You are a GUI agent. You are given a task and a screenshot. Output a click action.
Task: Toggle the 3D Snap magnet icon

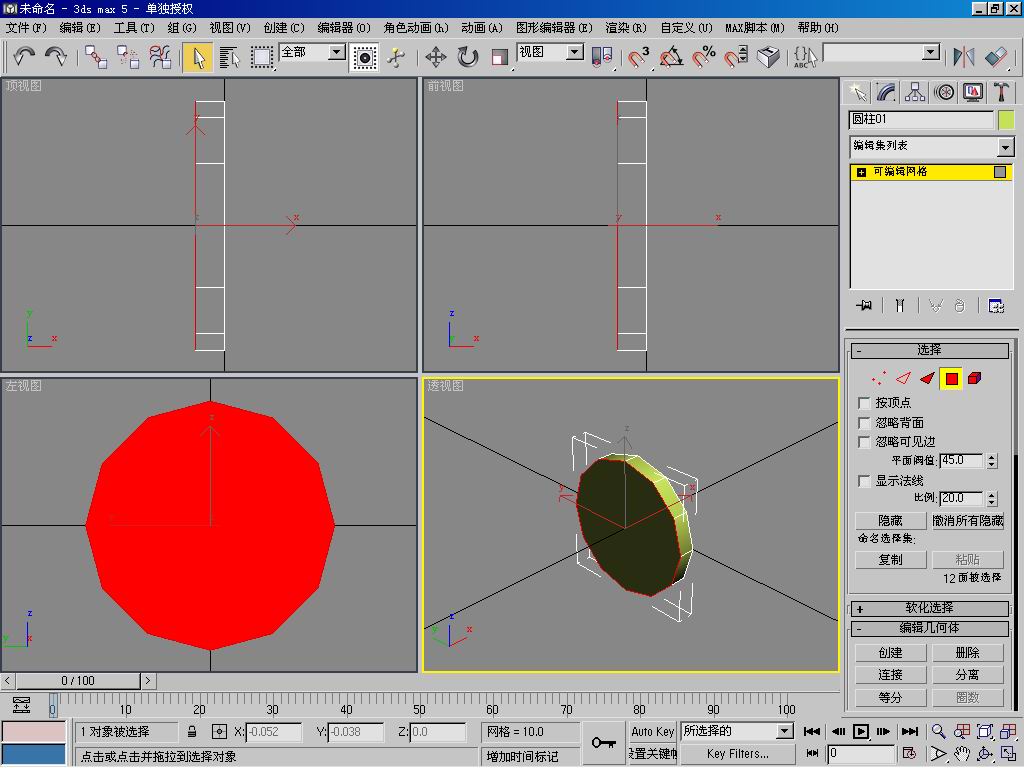point(638,57)
